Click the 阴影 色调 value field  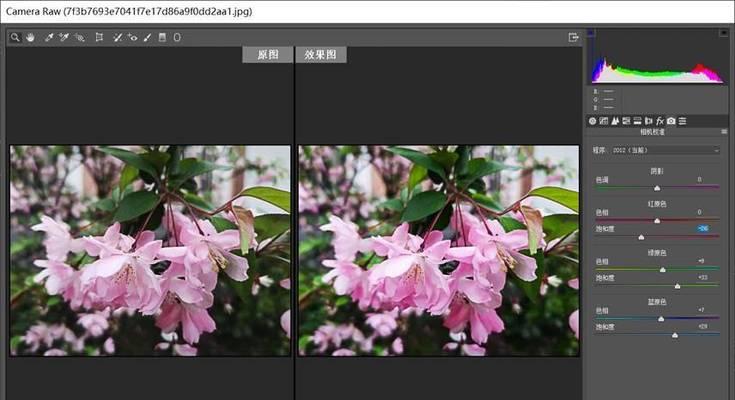[699, 180]
